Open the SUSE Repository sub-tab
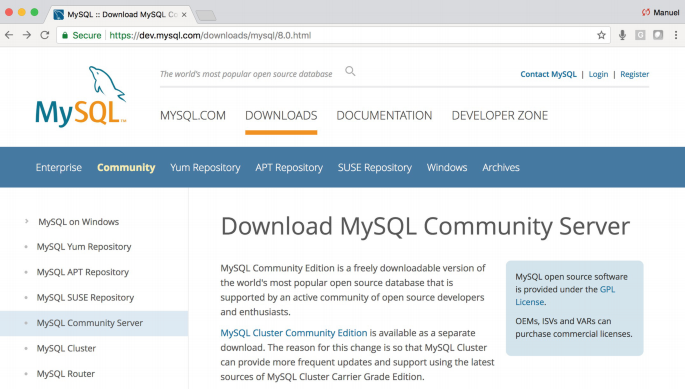This screenshot has height=389, width=685. tap(374, 167)
